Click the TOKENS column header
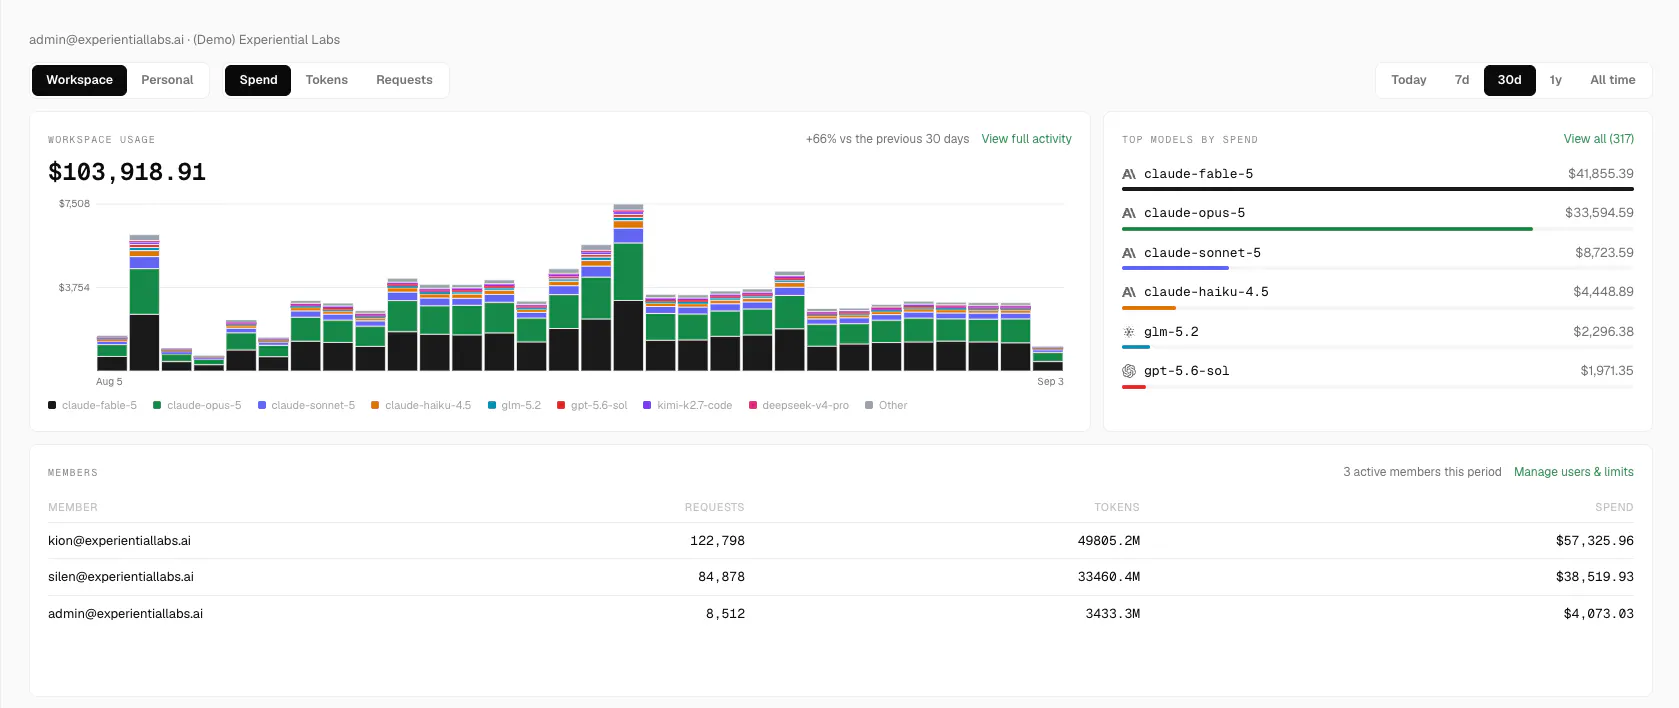 [x=1117, y=508]
